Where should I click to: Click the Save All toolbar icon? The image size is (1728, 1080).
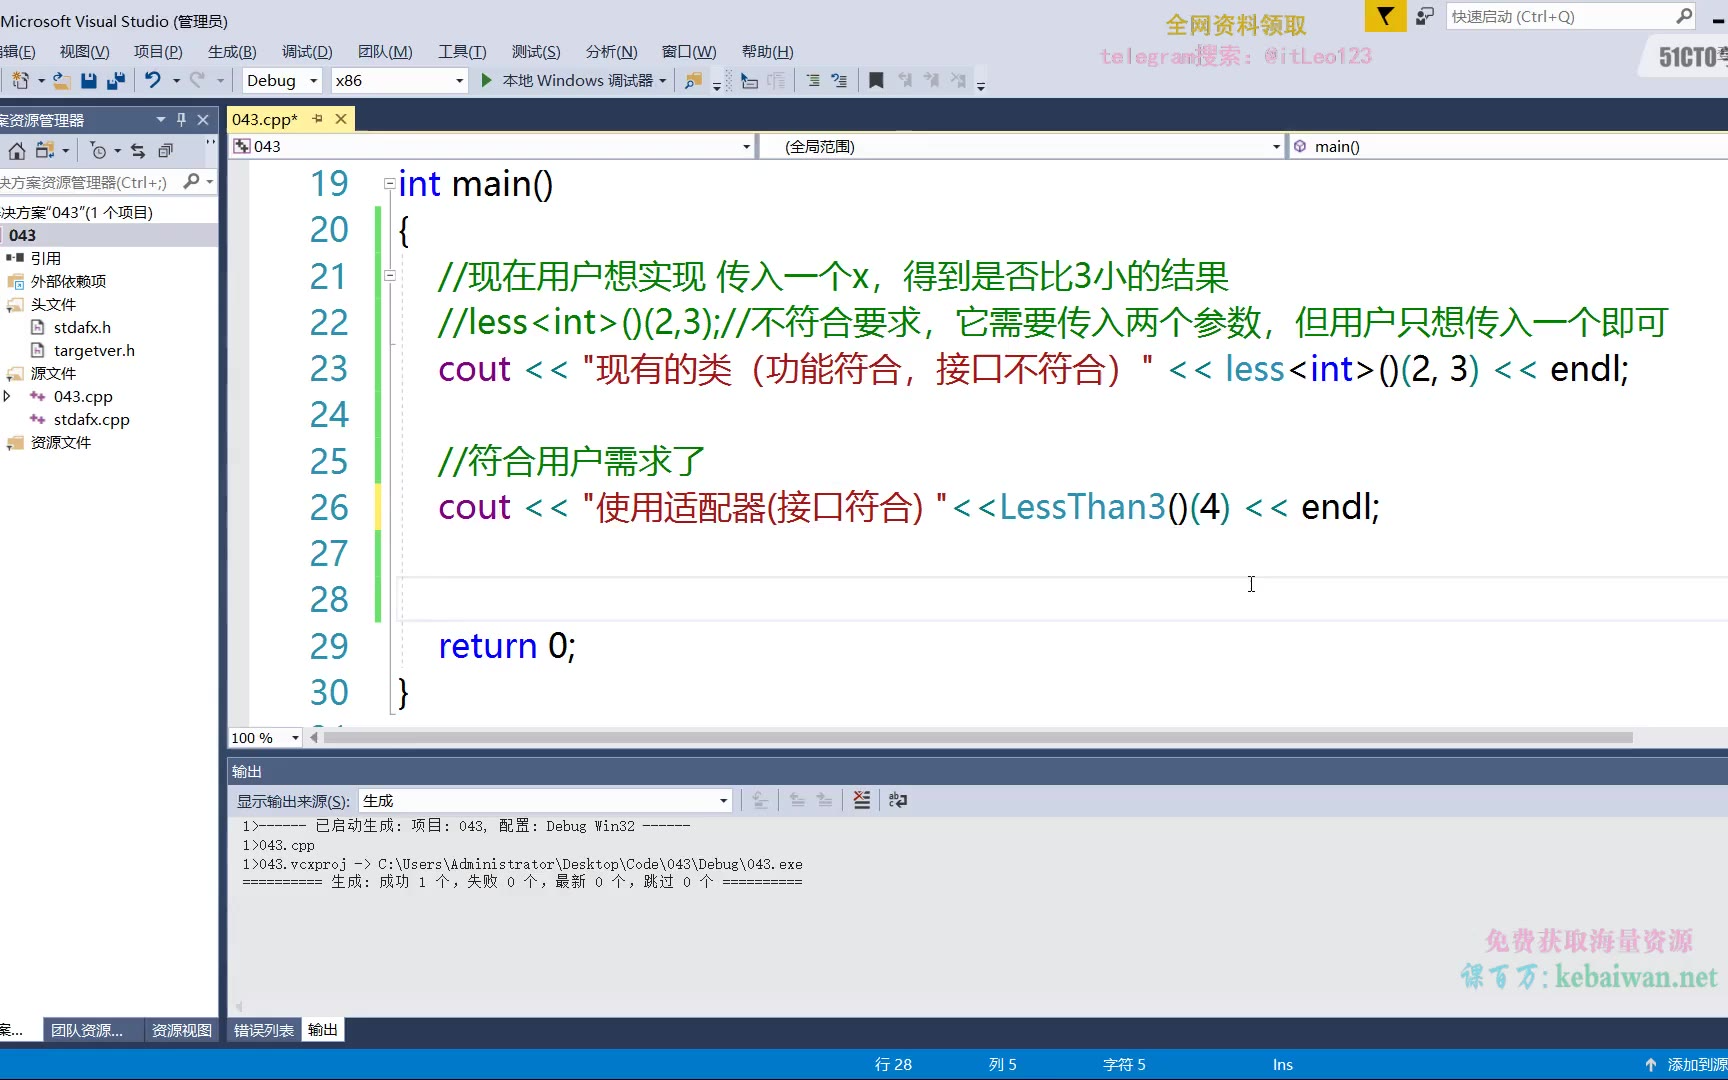[x=116, y=81]
